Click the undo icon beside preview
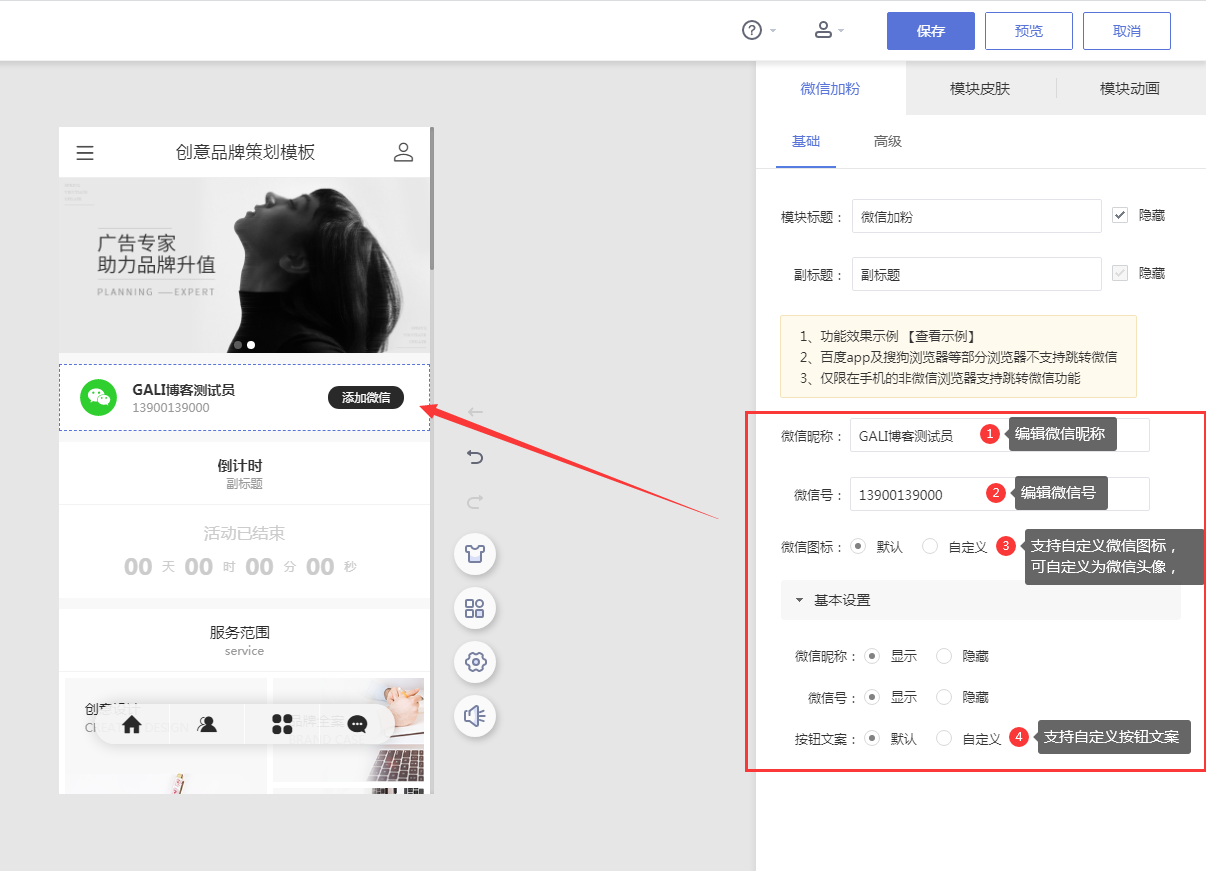 [475, 457]
